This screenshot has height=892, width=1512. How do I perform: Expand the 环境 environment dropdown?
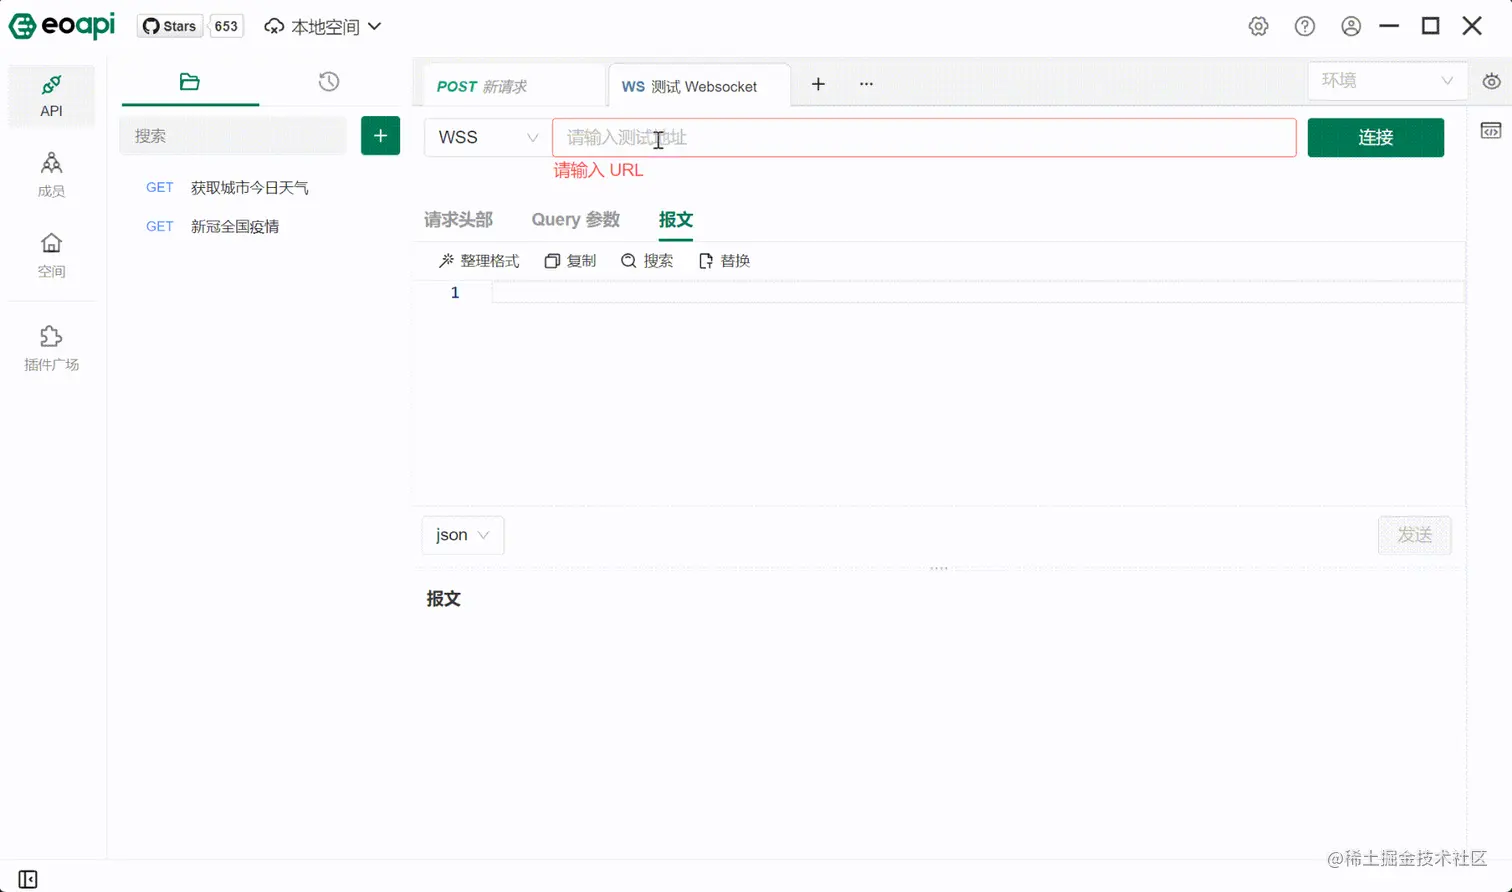(x=1387, y=81)
